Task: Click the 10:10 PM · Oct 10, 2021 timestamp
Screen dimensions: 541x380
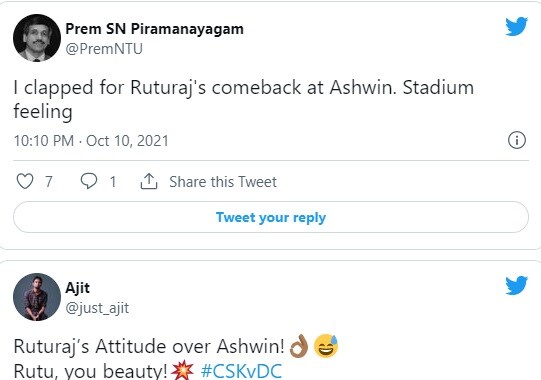Action: coord(91,141)
